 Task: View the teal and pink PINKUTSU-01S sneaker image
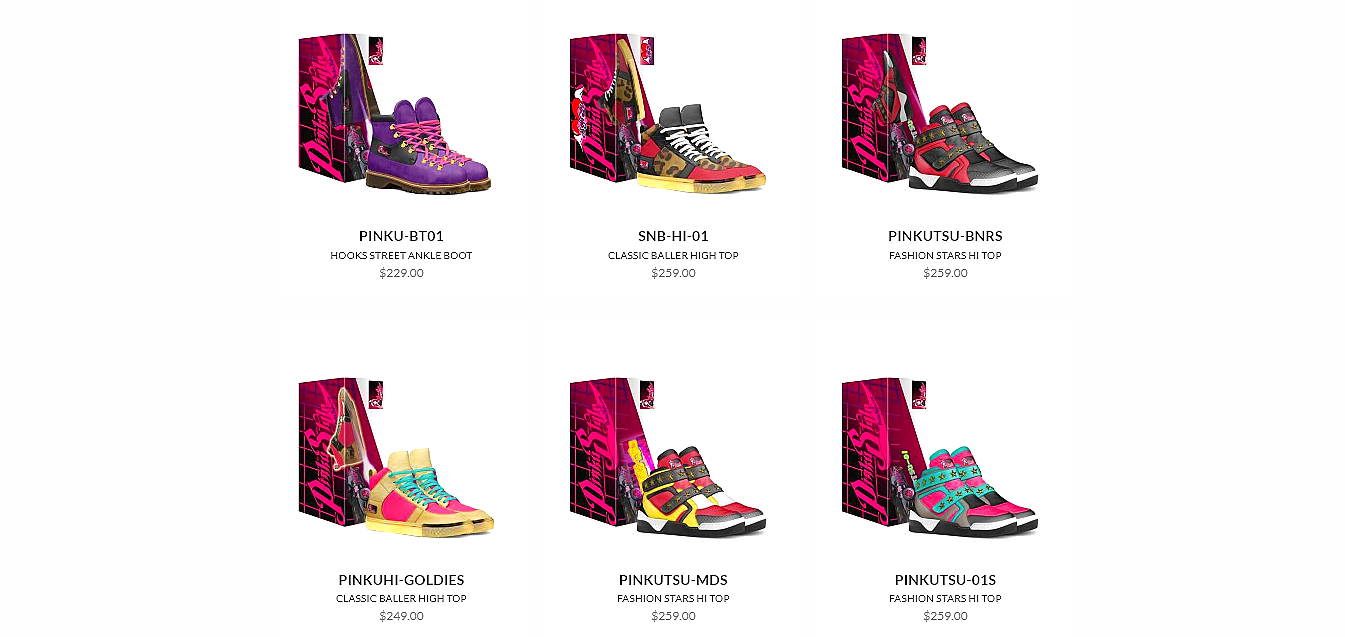click(x=940, y=457)
